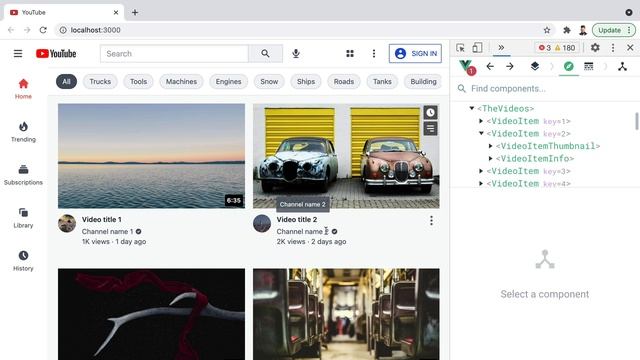Select the Tanks category chip
This screenshot has width=640, height=360.
[382, 82]
